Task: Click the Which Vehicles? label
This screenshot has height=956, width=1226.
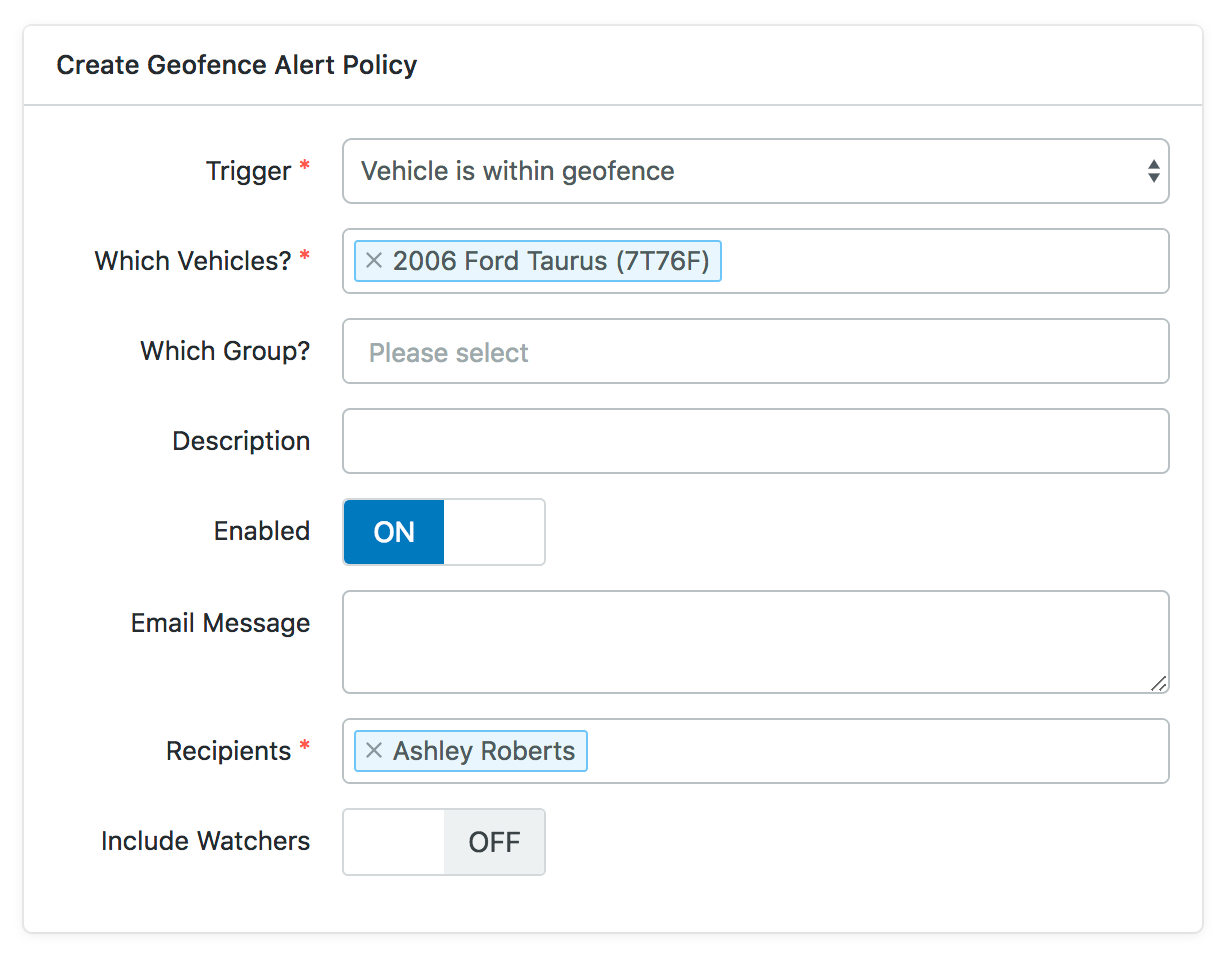Action: [193, 261]
